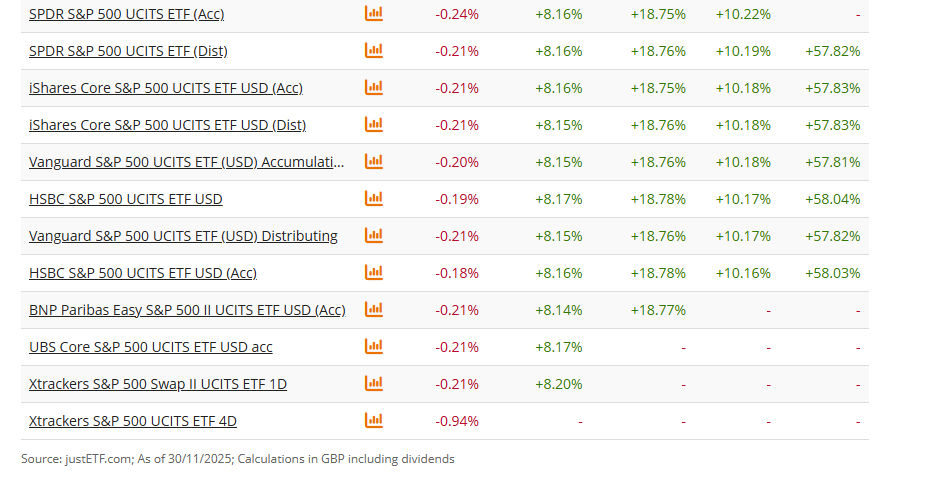This screenshot has height=495, width=933.
Task: Open chart icon for BNP Paribas Easy row
Action: click(x=374, y=309)
